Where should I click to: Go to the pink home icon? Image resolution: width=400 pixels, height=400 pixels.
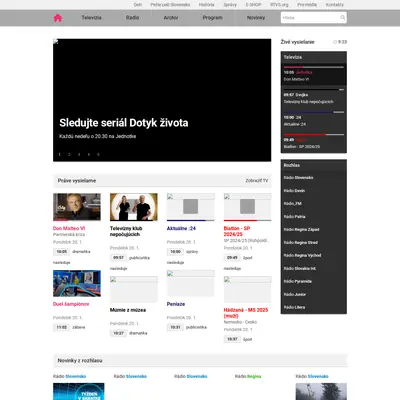pyautogui.click(x=58, y=18)
